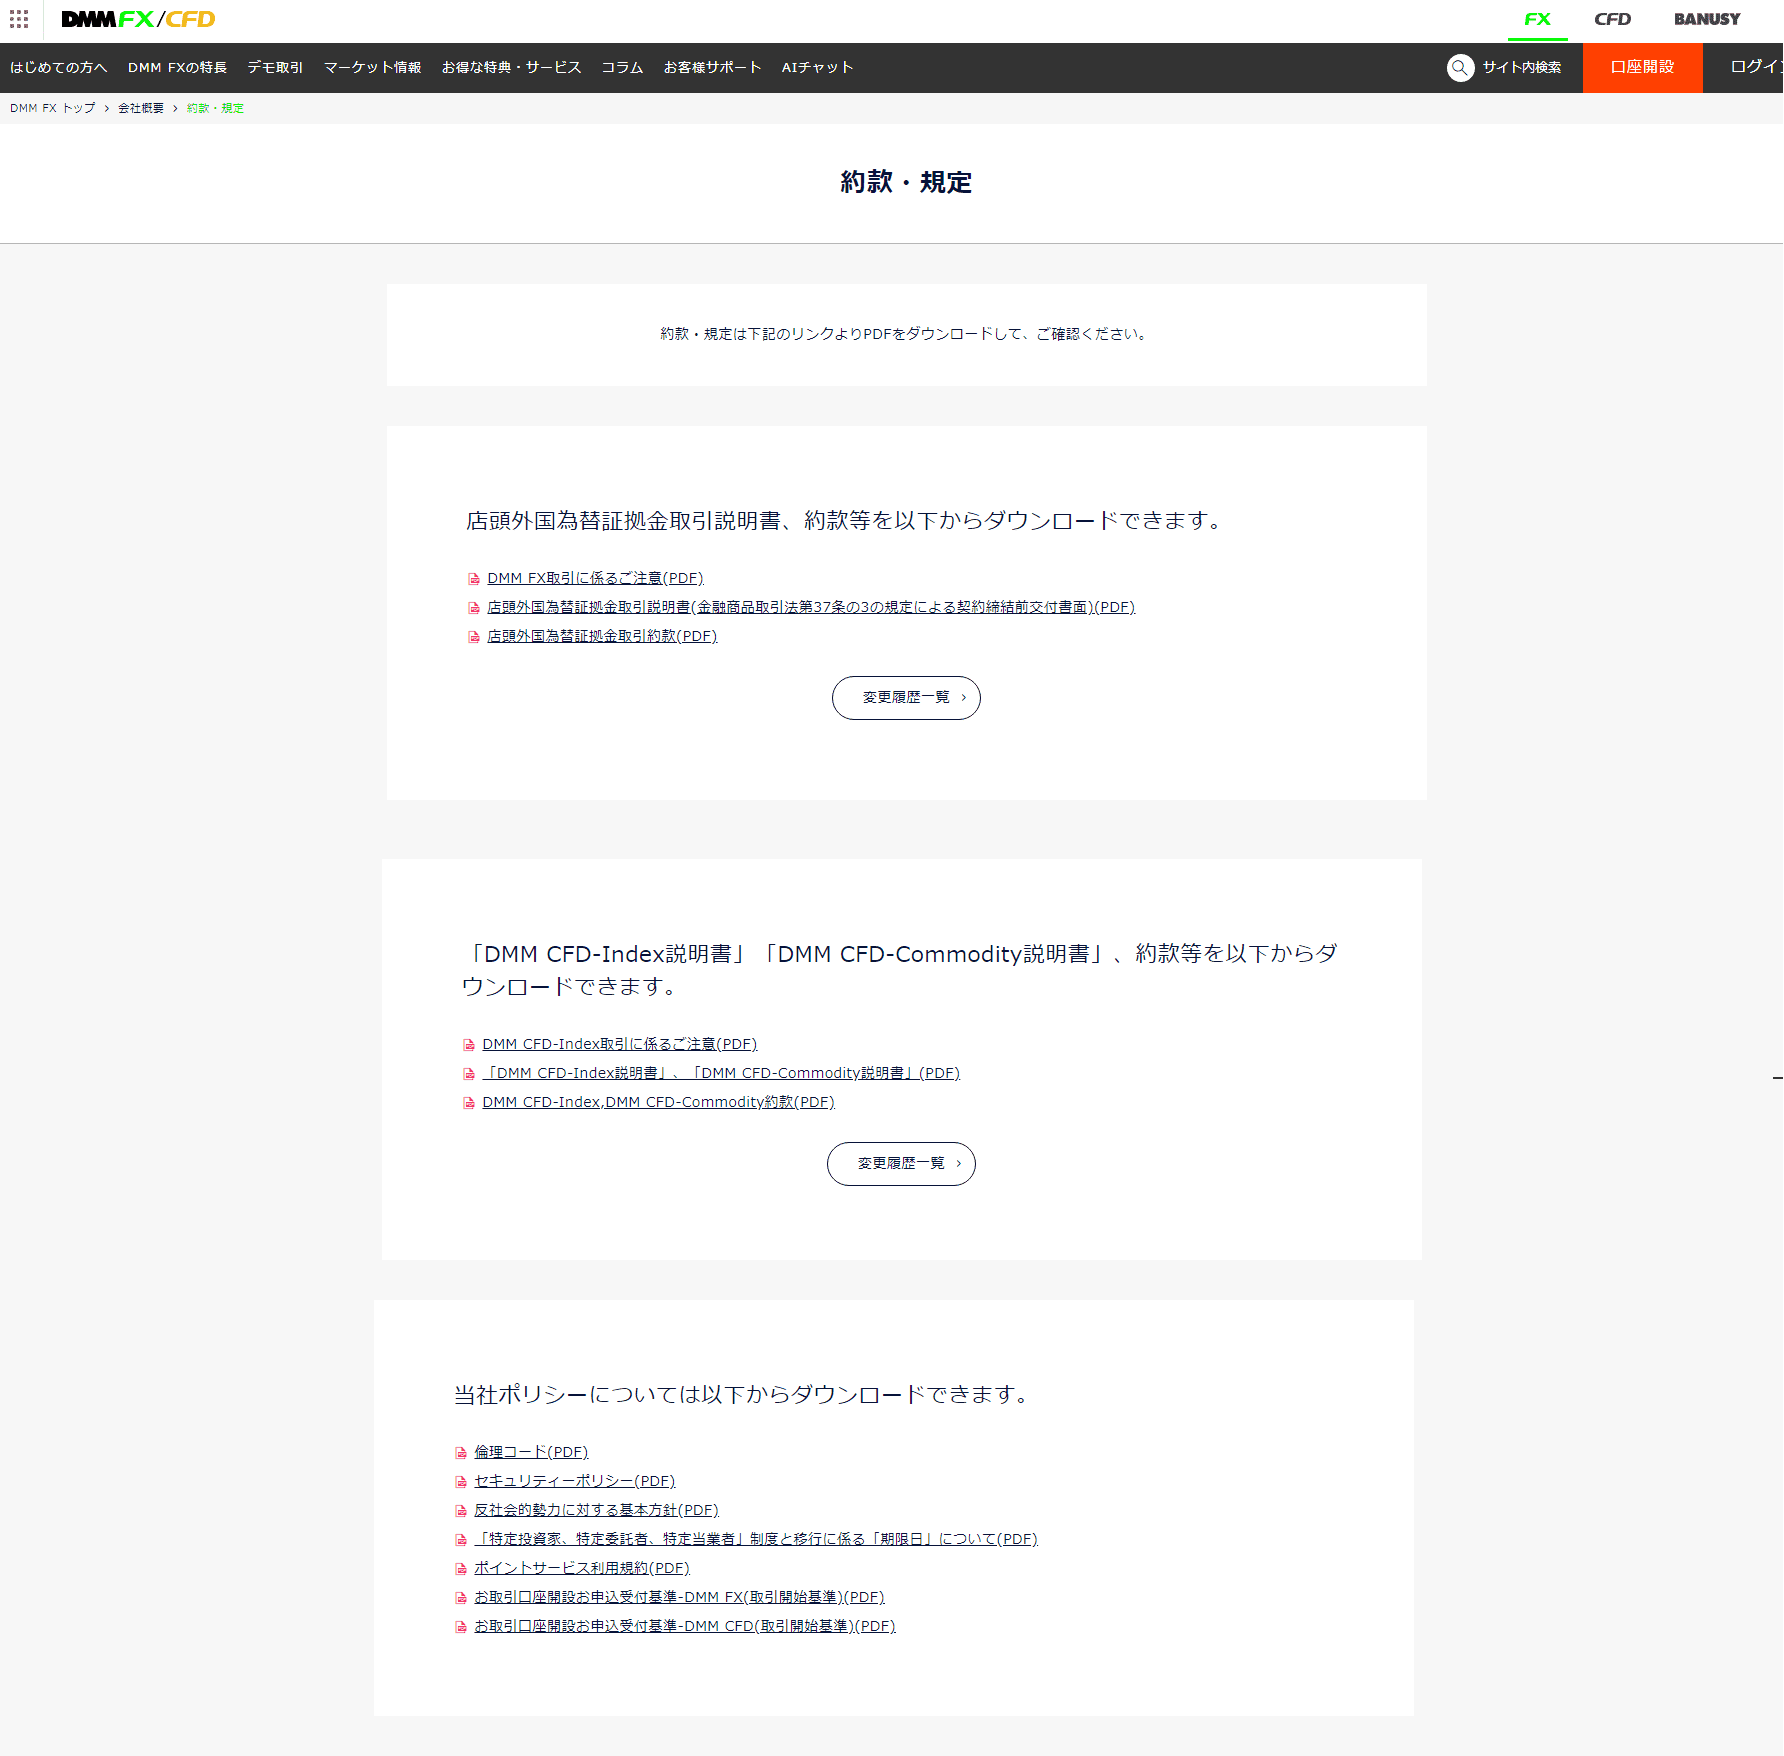Click PDF icon beside 倫理コード
Image resolution: width=1784 pixels, height=1756 pixels.
pos(461,1453)
